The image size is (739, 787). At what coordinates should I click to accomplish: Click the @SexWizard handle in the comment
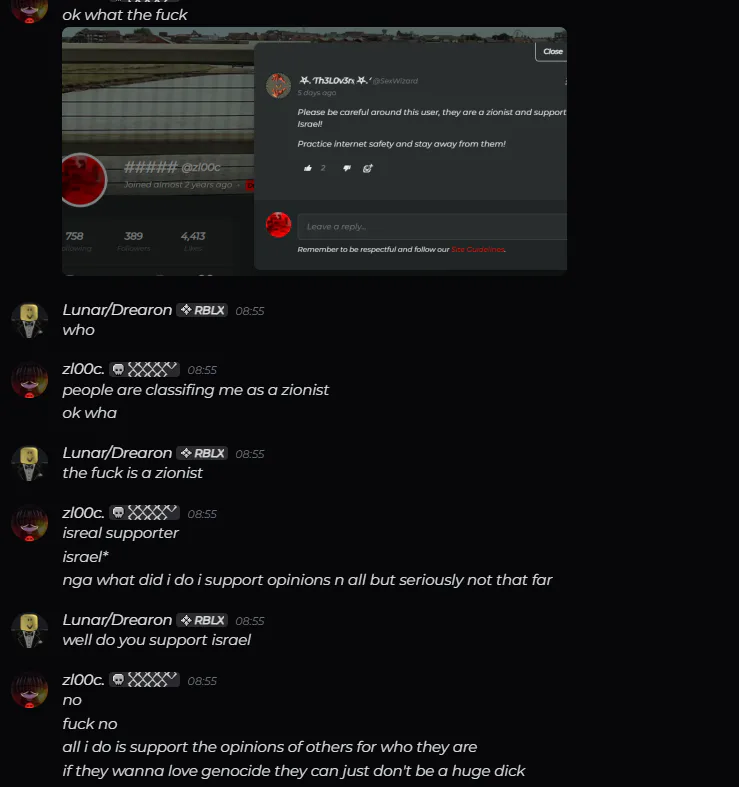[395, 81]
